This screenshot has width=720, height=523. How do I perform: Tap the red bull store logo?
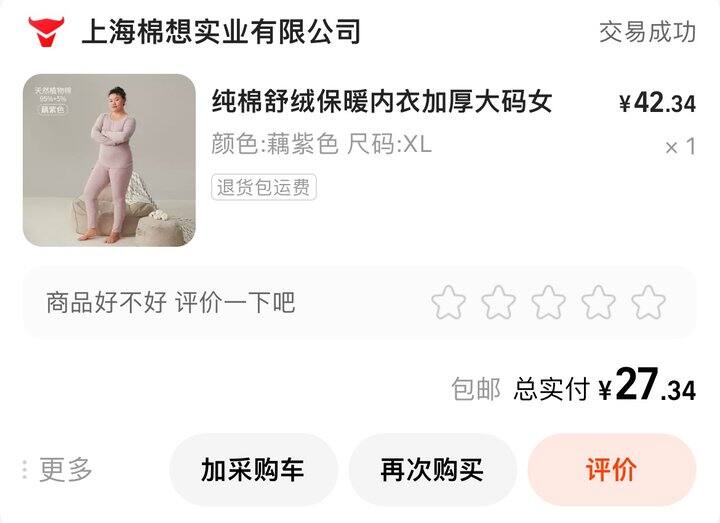46,32
